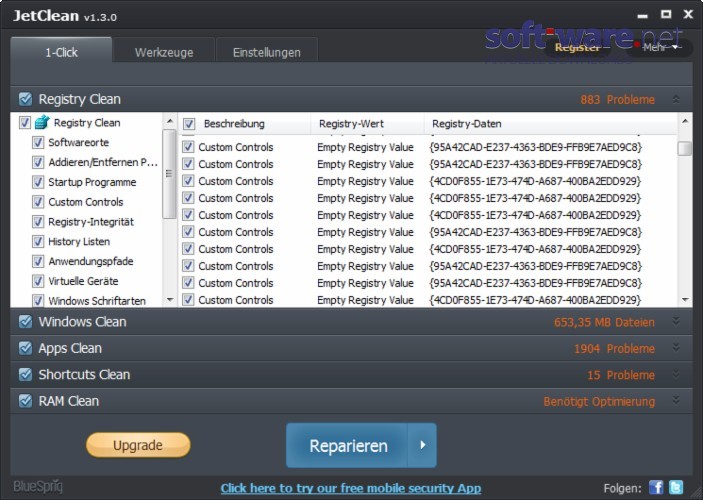
Task: Minimize the JetClean window
Action: [642, 16]
